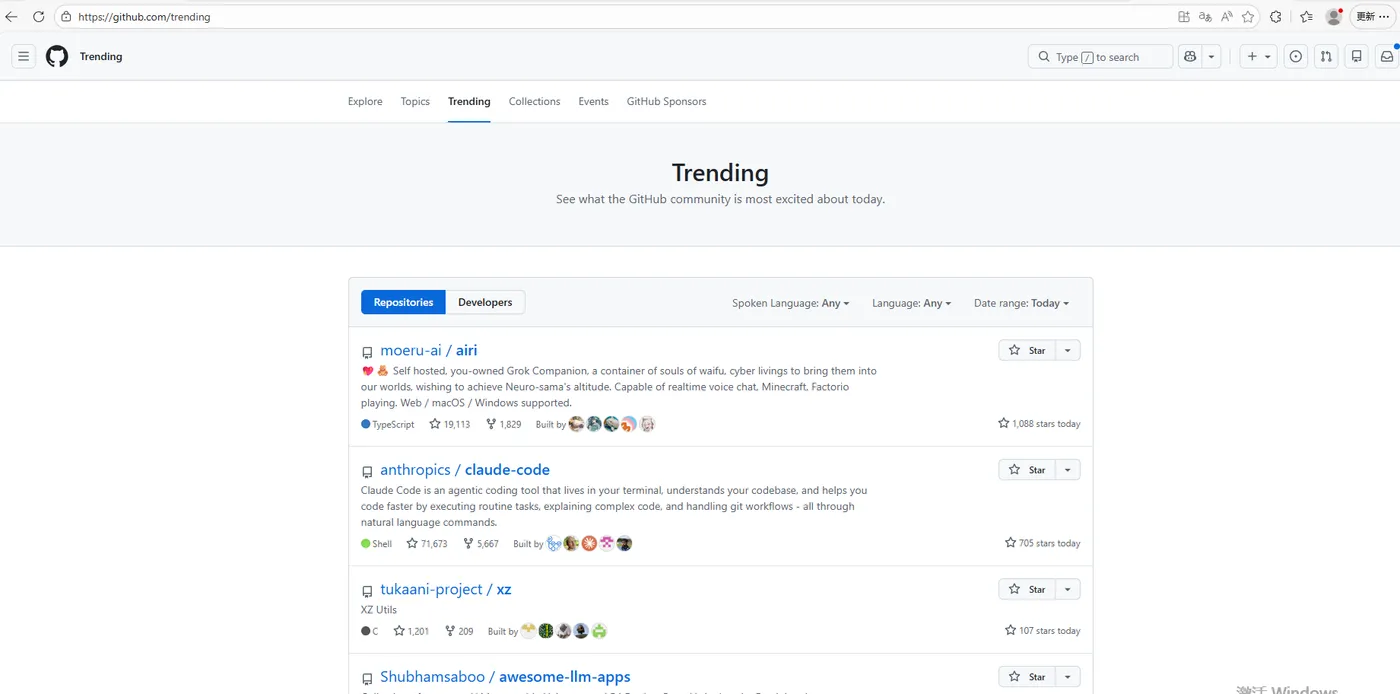Click first contributor avatar of claude-code
This screenshot has height=694, width=1400.
point(554,544)
